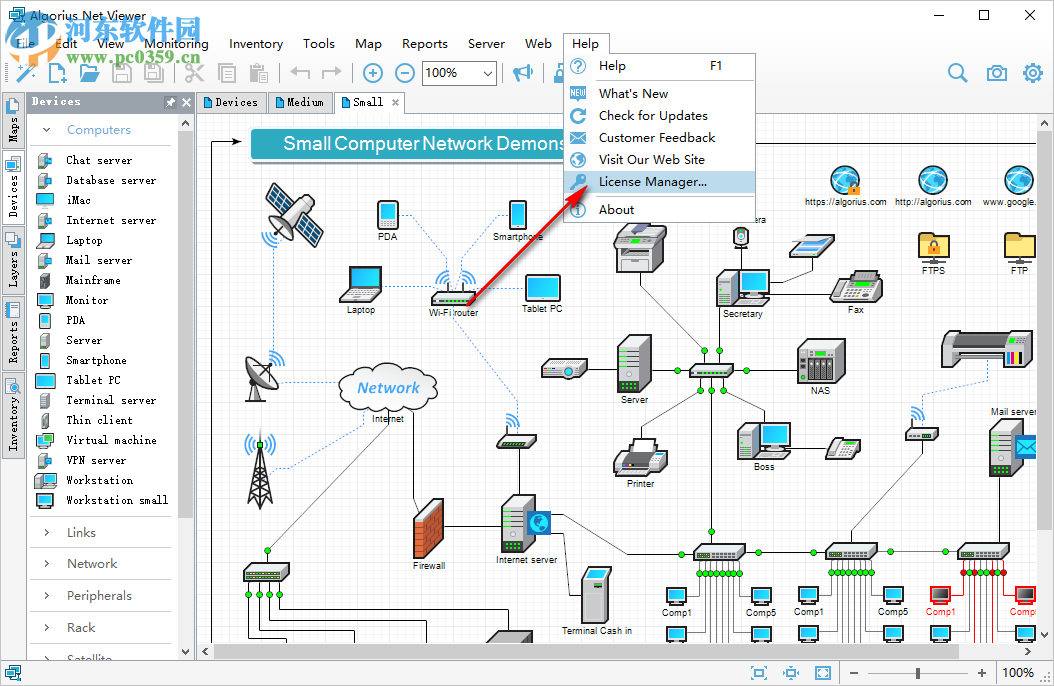Click Visit Our Web Site in Help menu
Image resolution: width=1054 pixels, height=686 pixels.
tap(653, 159)
